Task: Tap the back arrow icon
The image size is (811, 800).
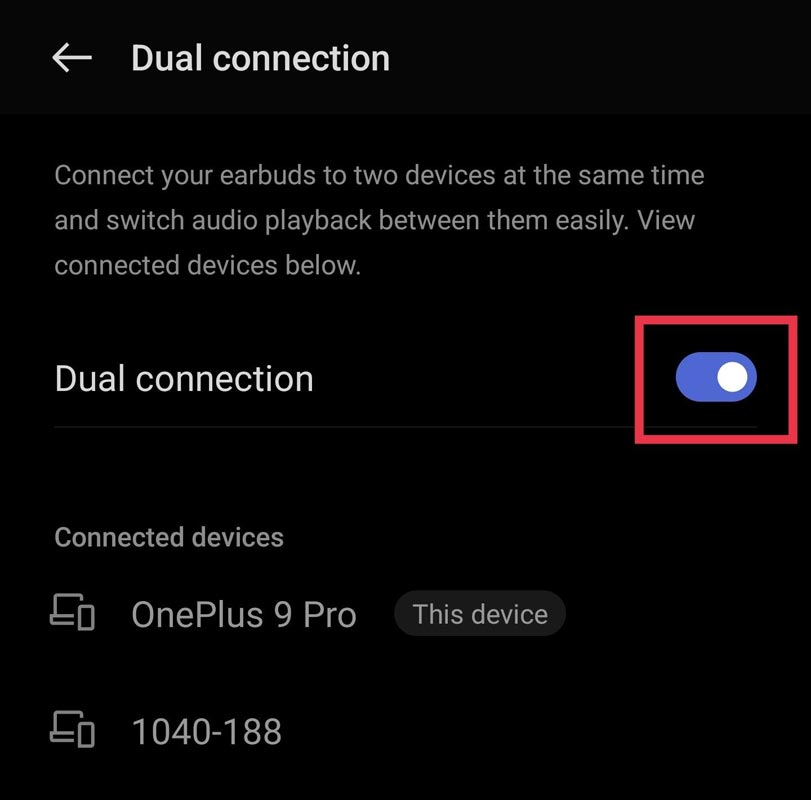Action: [72, 57]
